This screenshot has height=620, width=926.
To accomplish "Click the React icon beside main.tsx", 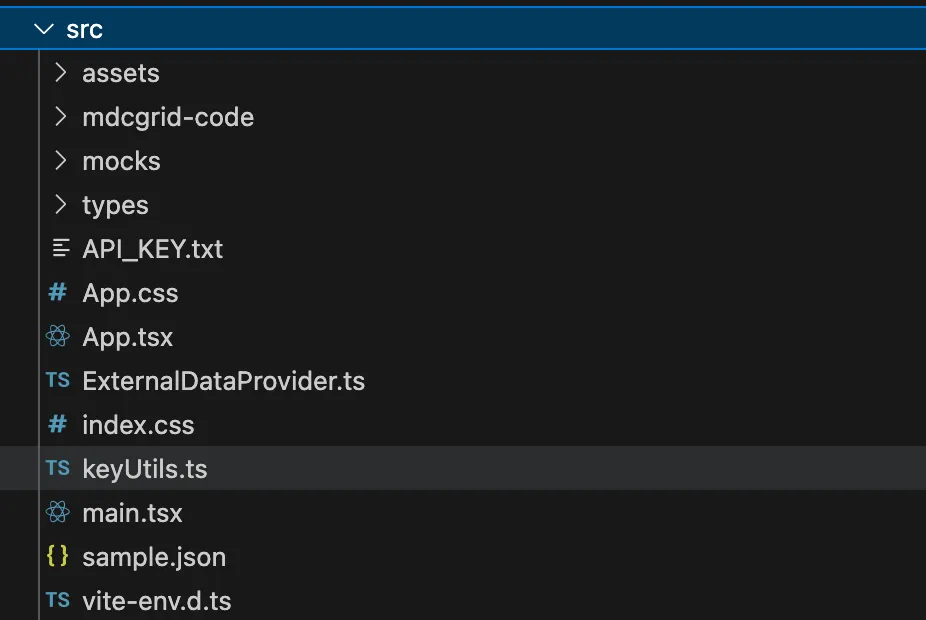I will [58, 513].
